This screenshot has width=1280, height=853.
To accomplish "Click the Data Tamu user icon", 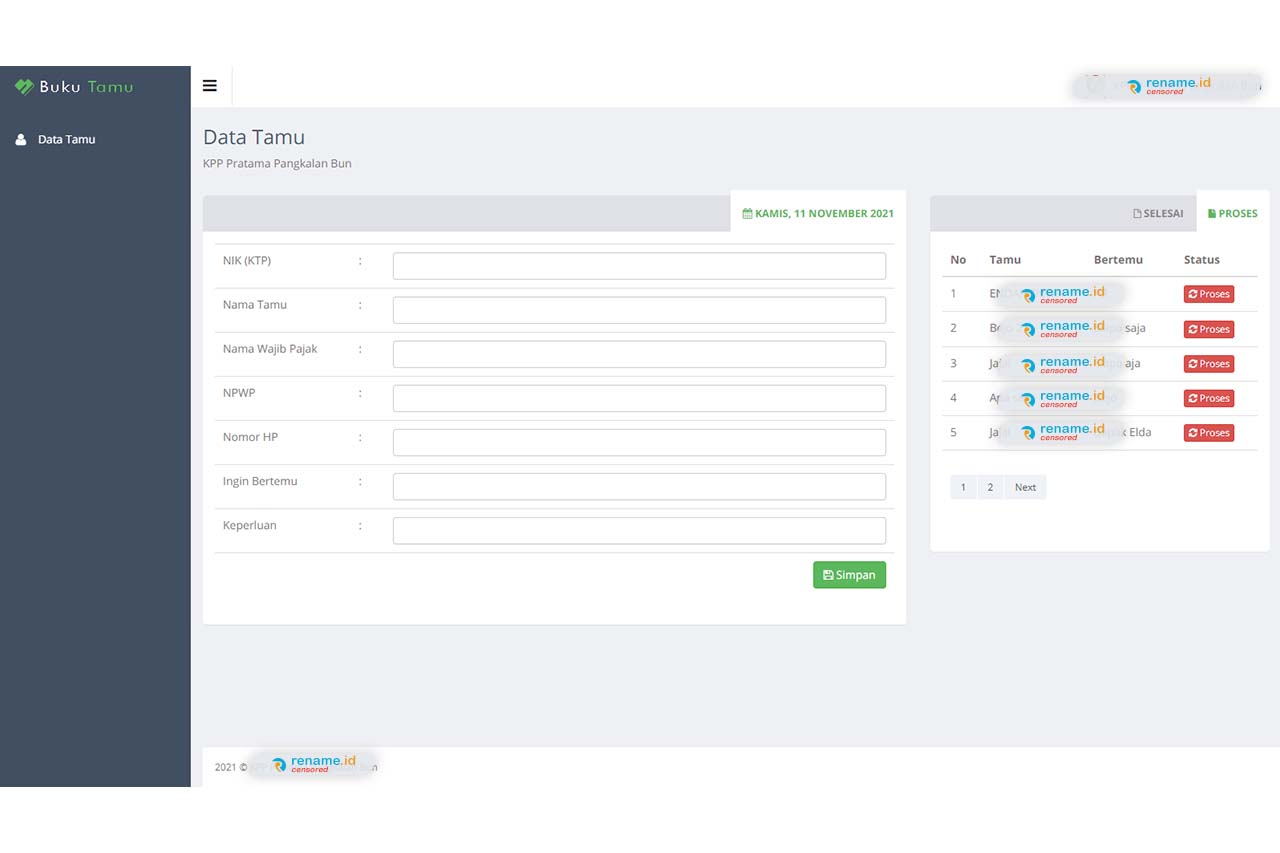I will point(21,140).
